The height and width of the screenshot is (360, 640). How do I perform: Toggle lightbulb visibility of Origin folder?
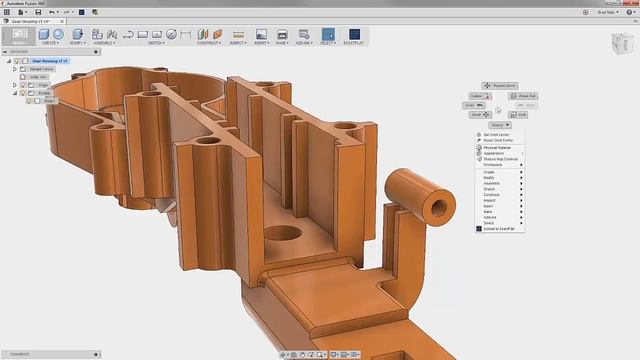tap(23, 85)
